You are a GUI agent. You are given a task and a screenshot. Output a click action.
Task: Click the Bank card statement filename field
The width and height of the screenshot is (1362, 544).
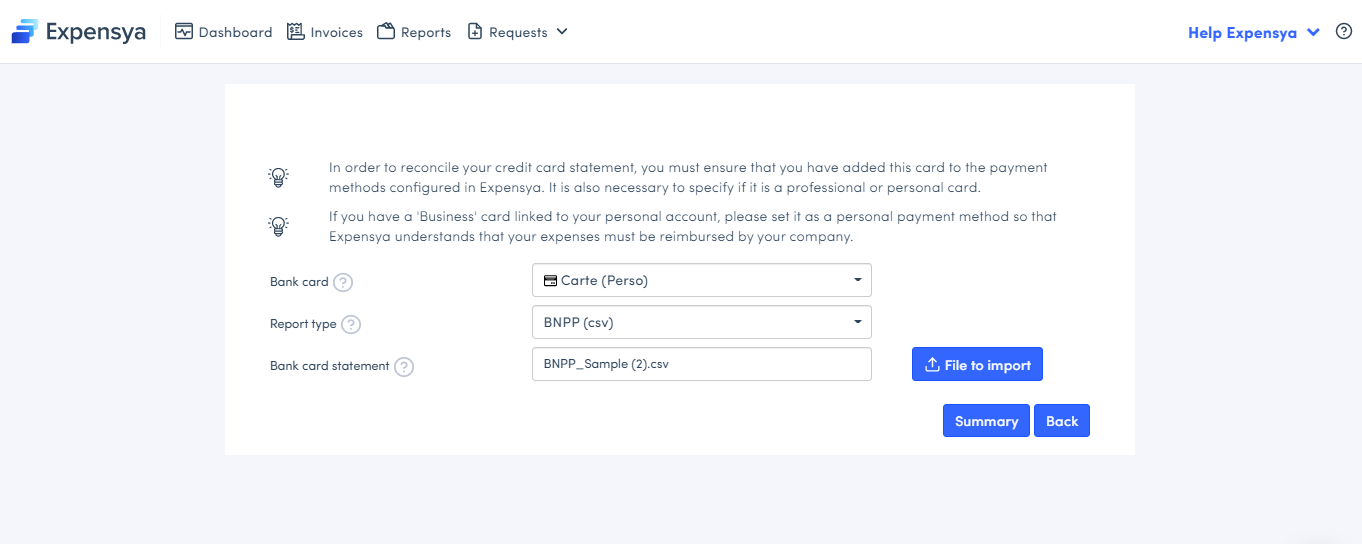(701, 364)
